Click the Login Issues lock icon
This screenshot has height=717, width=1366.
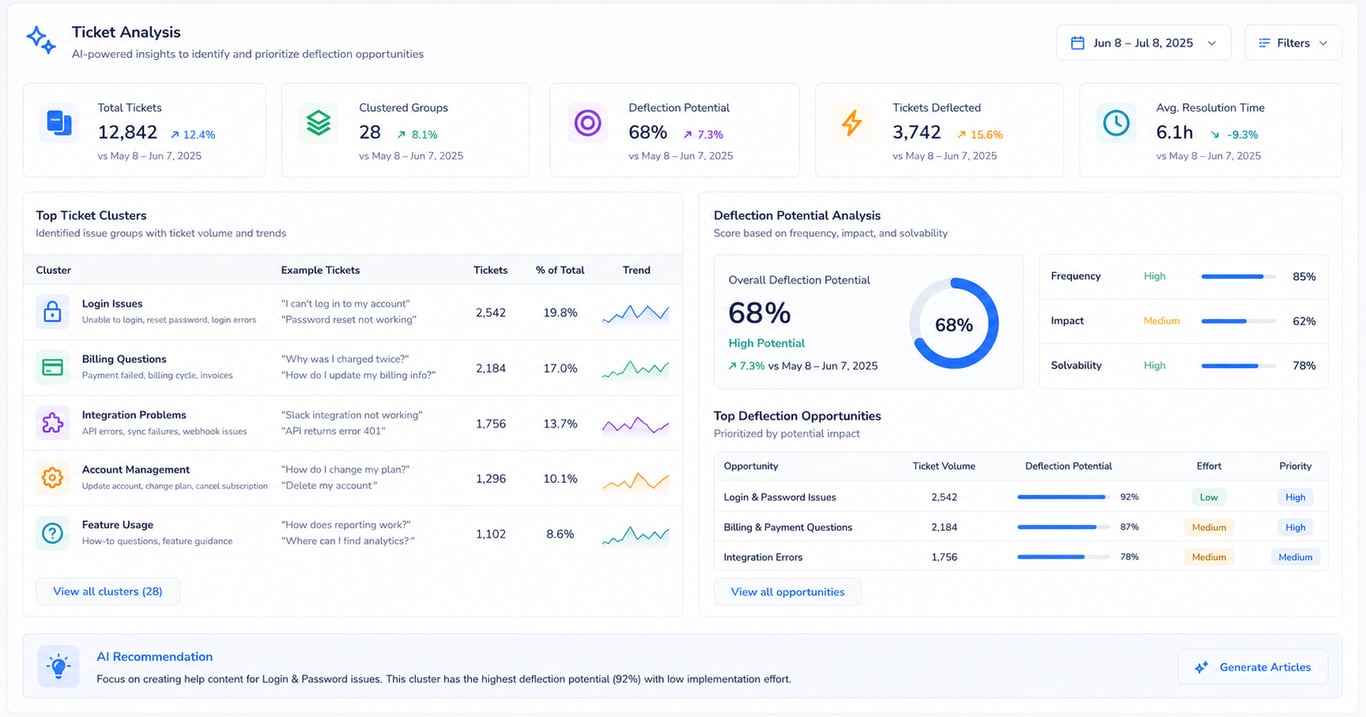click(x=52, y=312)
